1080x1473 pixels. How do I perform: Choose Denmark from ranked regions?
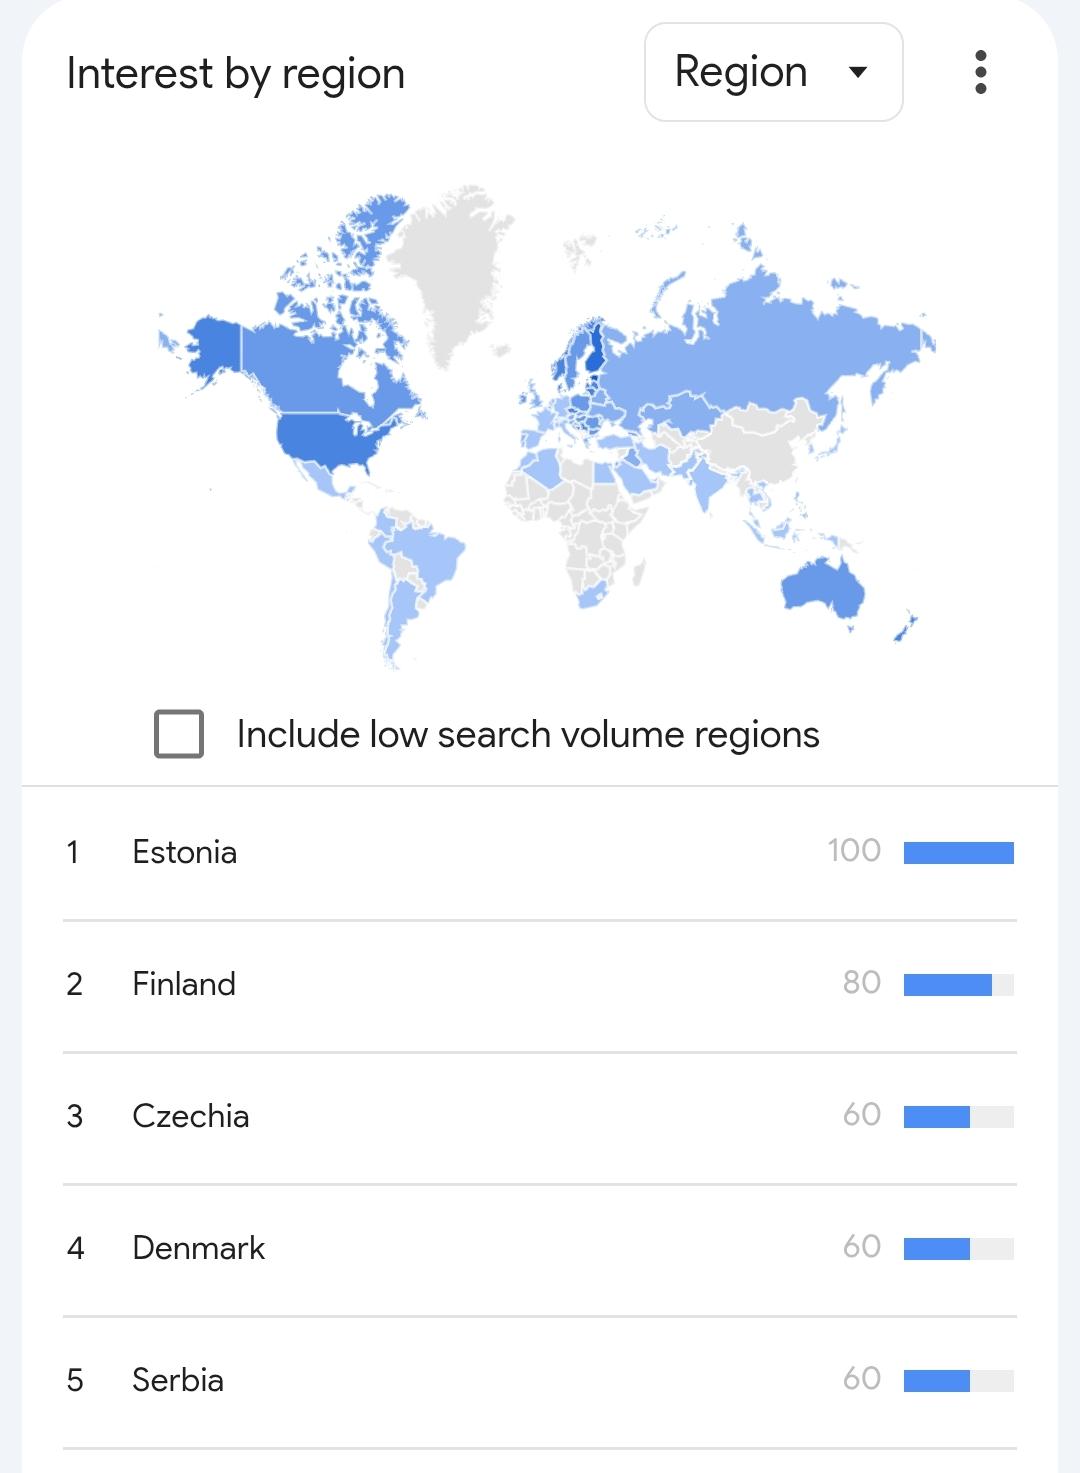pyautogui.click(x=199, y=1248)
